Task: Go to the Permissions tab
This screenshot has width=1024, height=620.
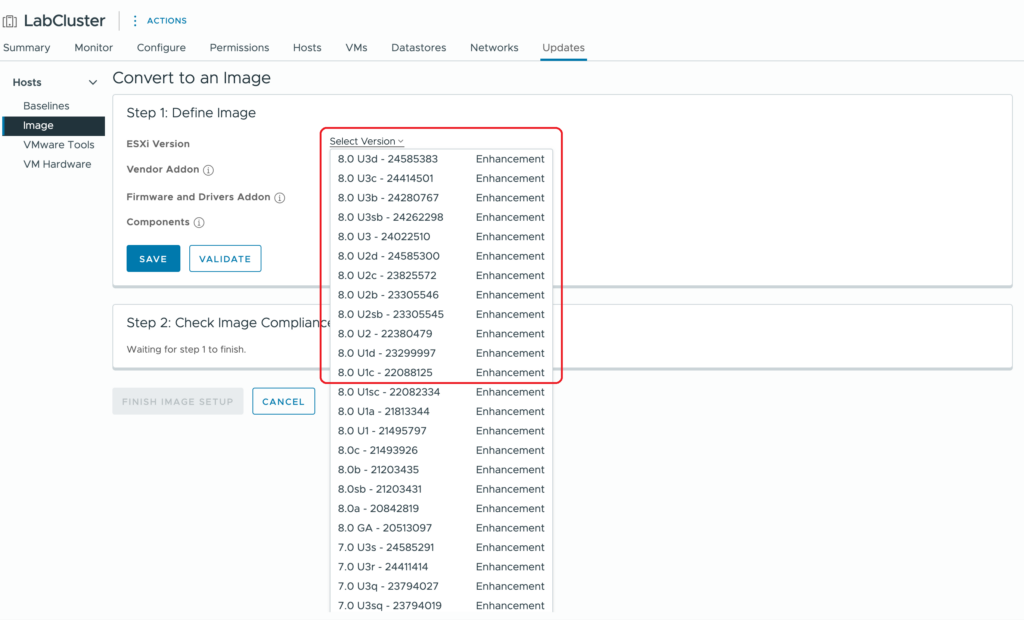Action: click(x=239, y=48)
